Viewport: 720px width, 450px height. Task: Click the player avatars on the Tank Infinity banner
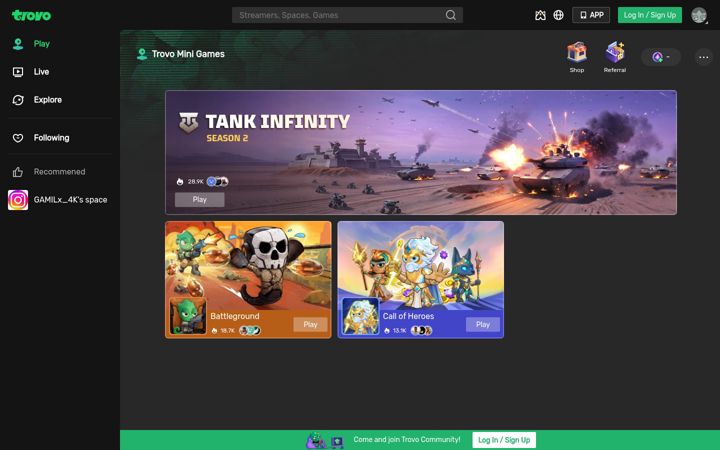[218, 181]
